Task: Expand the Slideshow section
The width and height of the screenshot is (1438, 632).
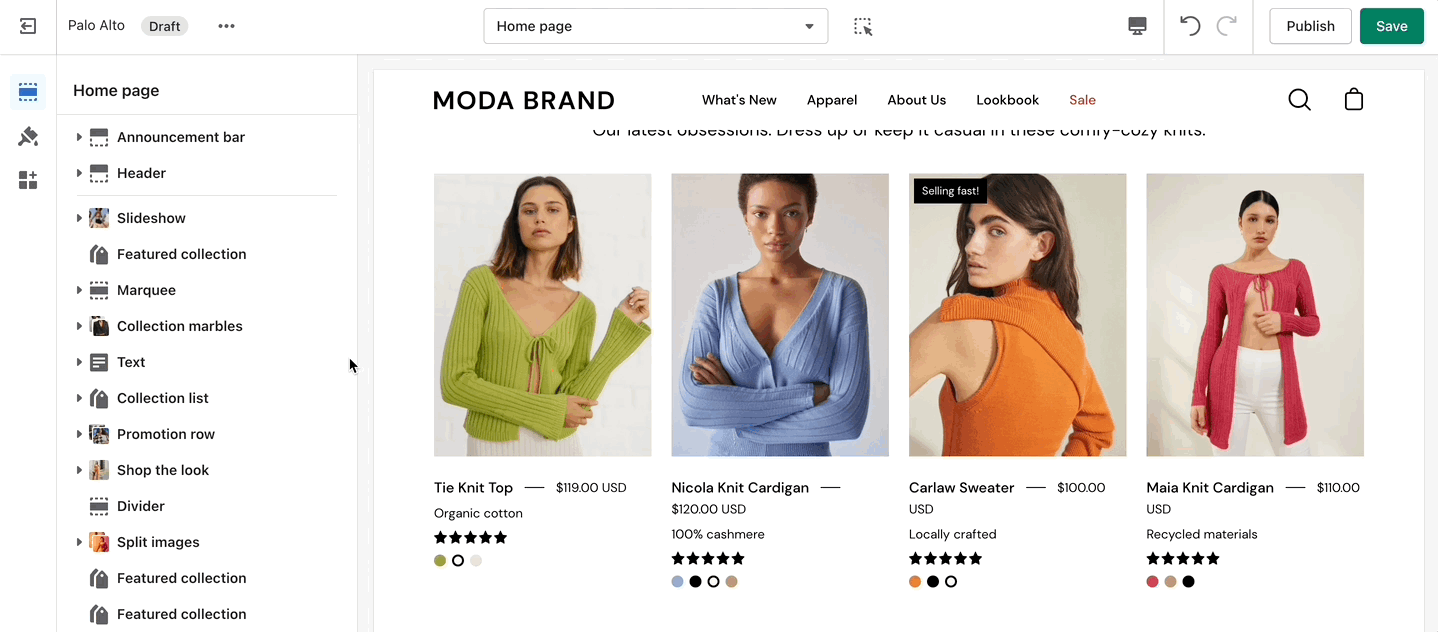Action: (79, 218)
